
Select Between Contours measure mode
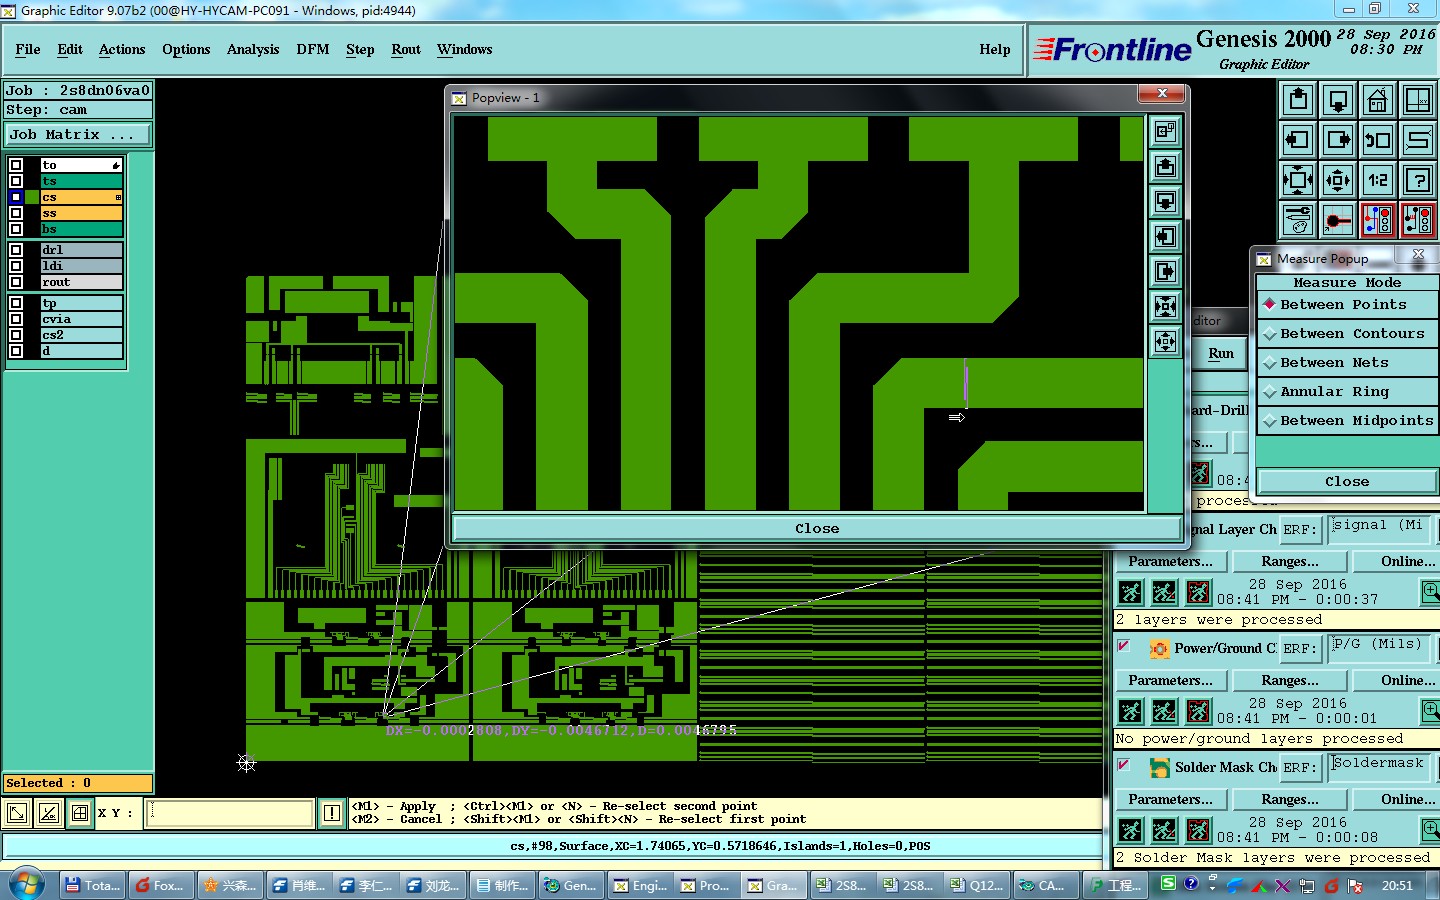[x=1347, y=334]
